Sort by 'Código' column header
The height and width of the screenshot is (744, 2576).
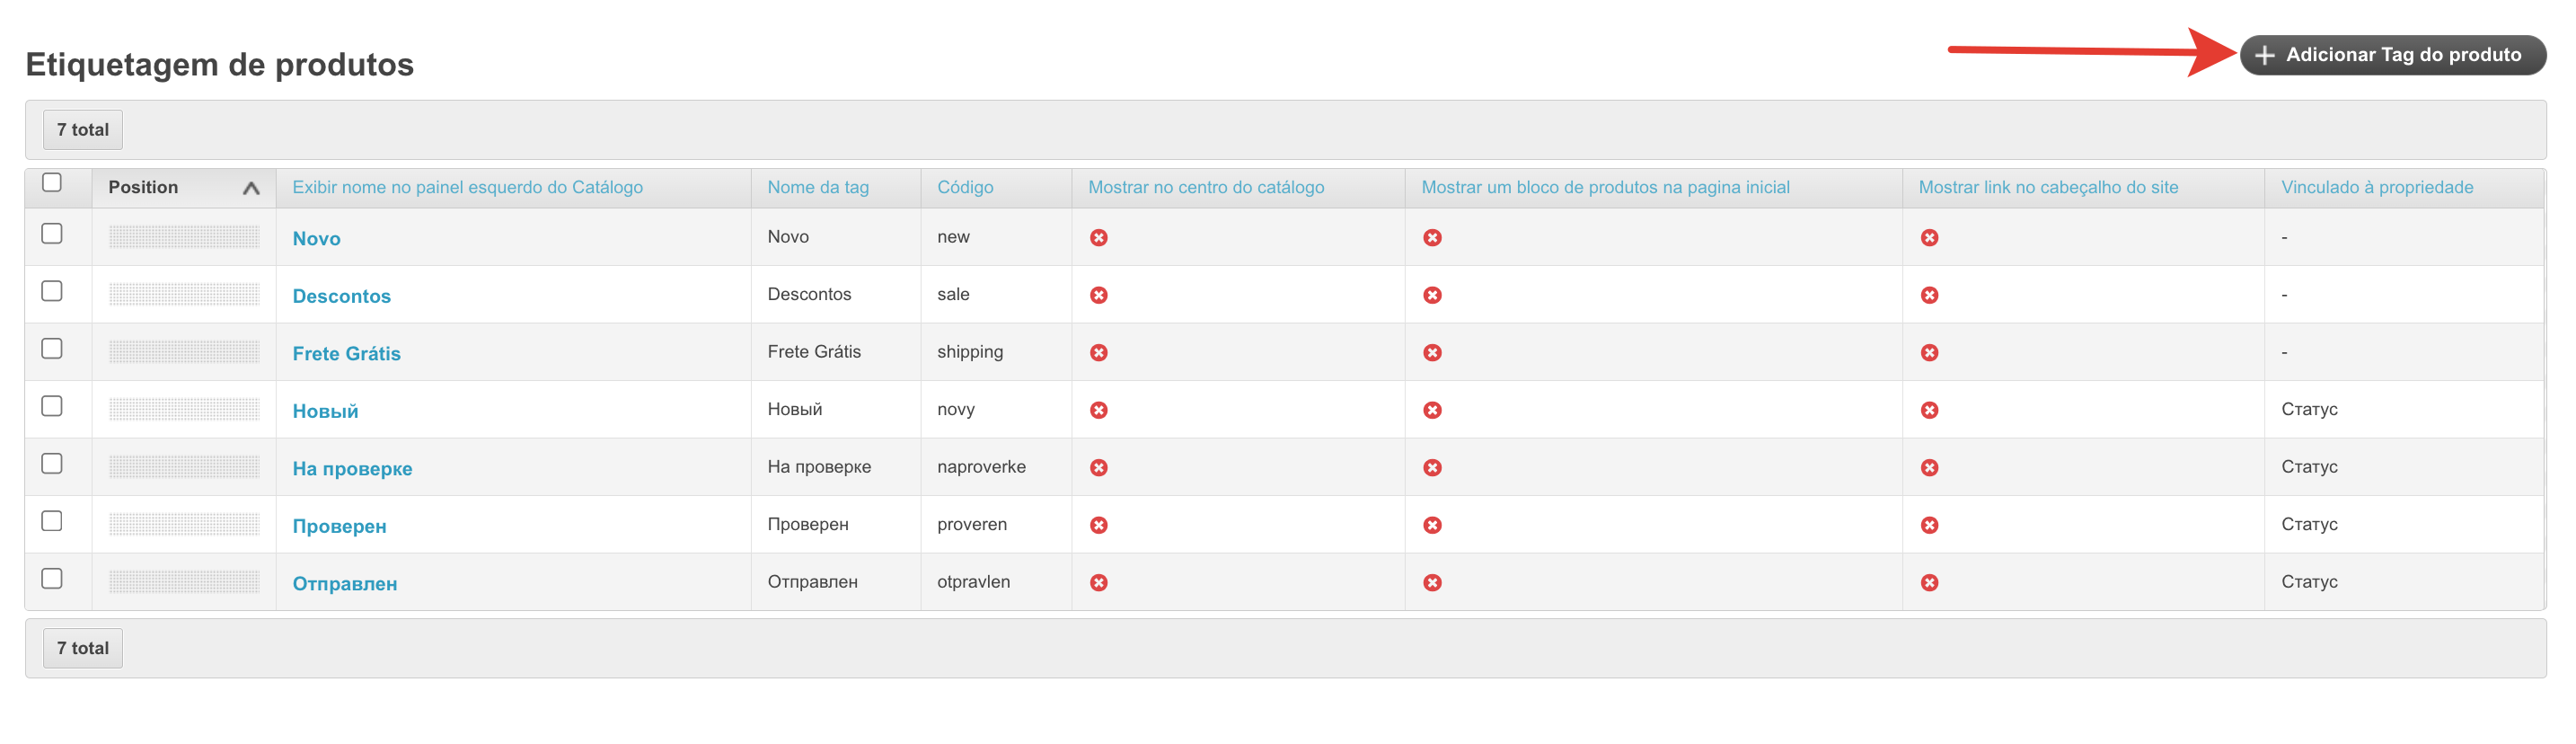click(964, 188)
